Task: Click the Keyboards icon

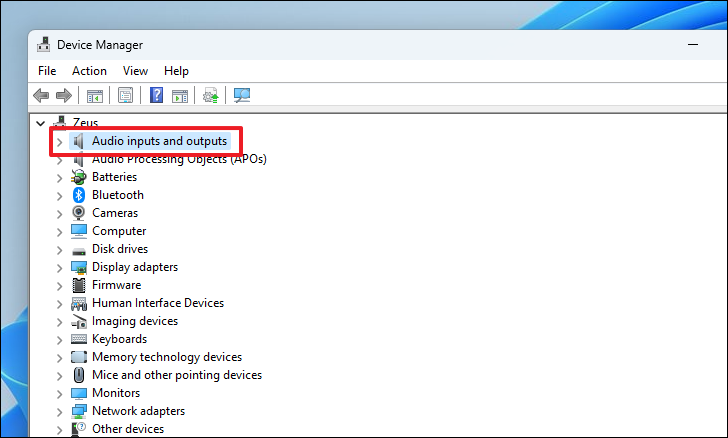Action: (x=79, y=339)
